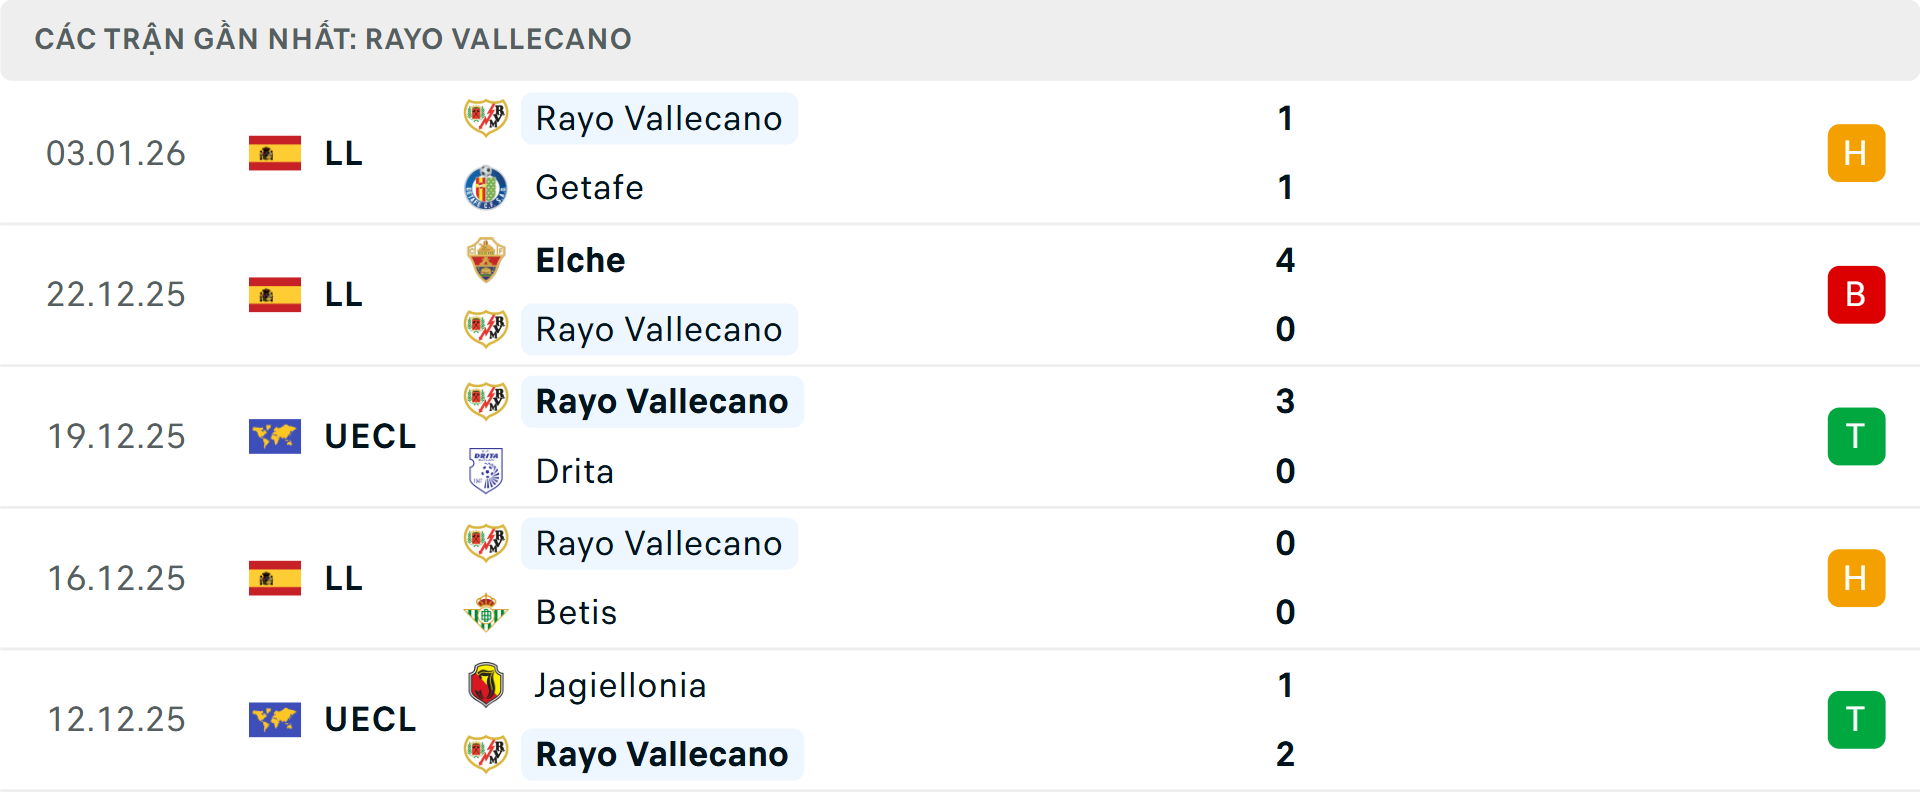Open the Drita team logo
The image size is (1920, 792).
486,471
